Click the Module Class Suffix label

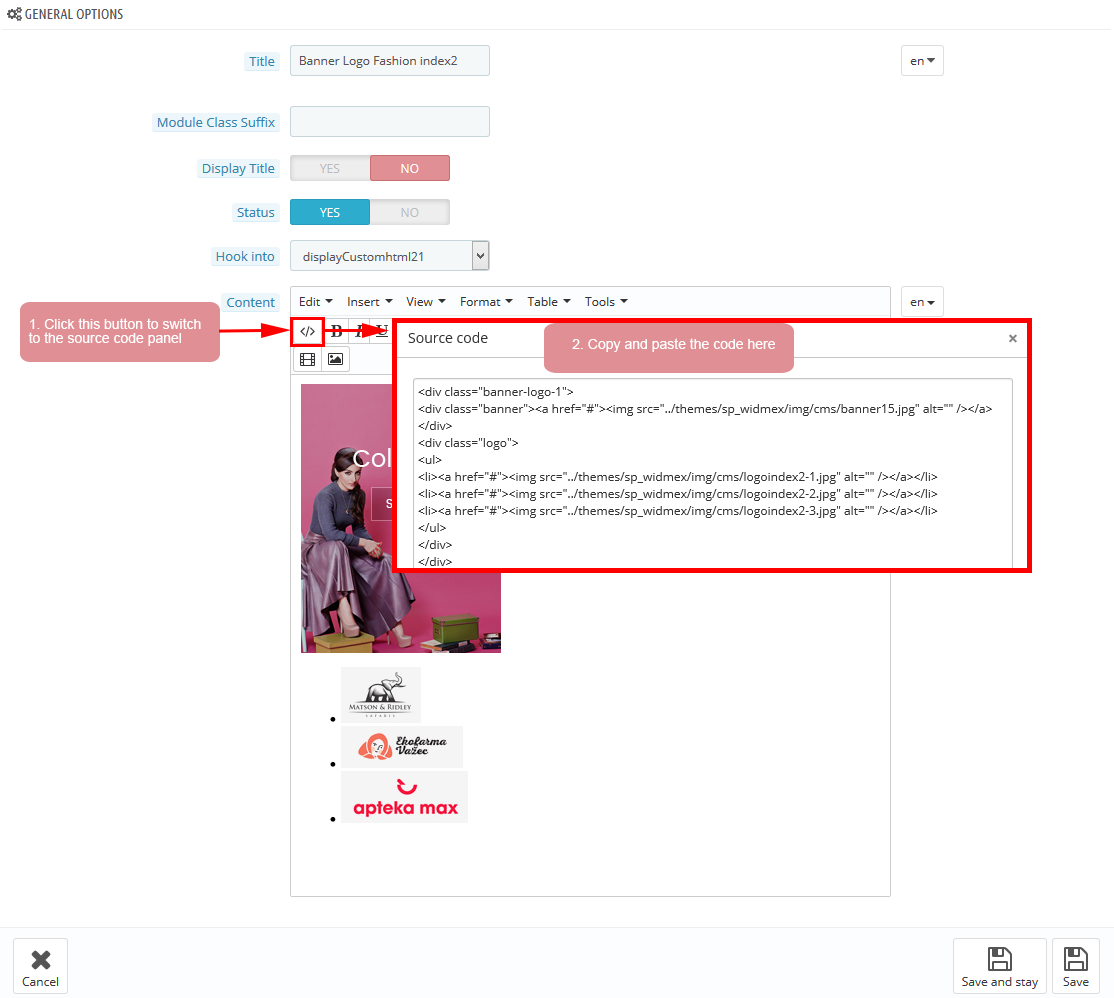coord(215,122)
